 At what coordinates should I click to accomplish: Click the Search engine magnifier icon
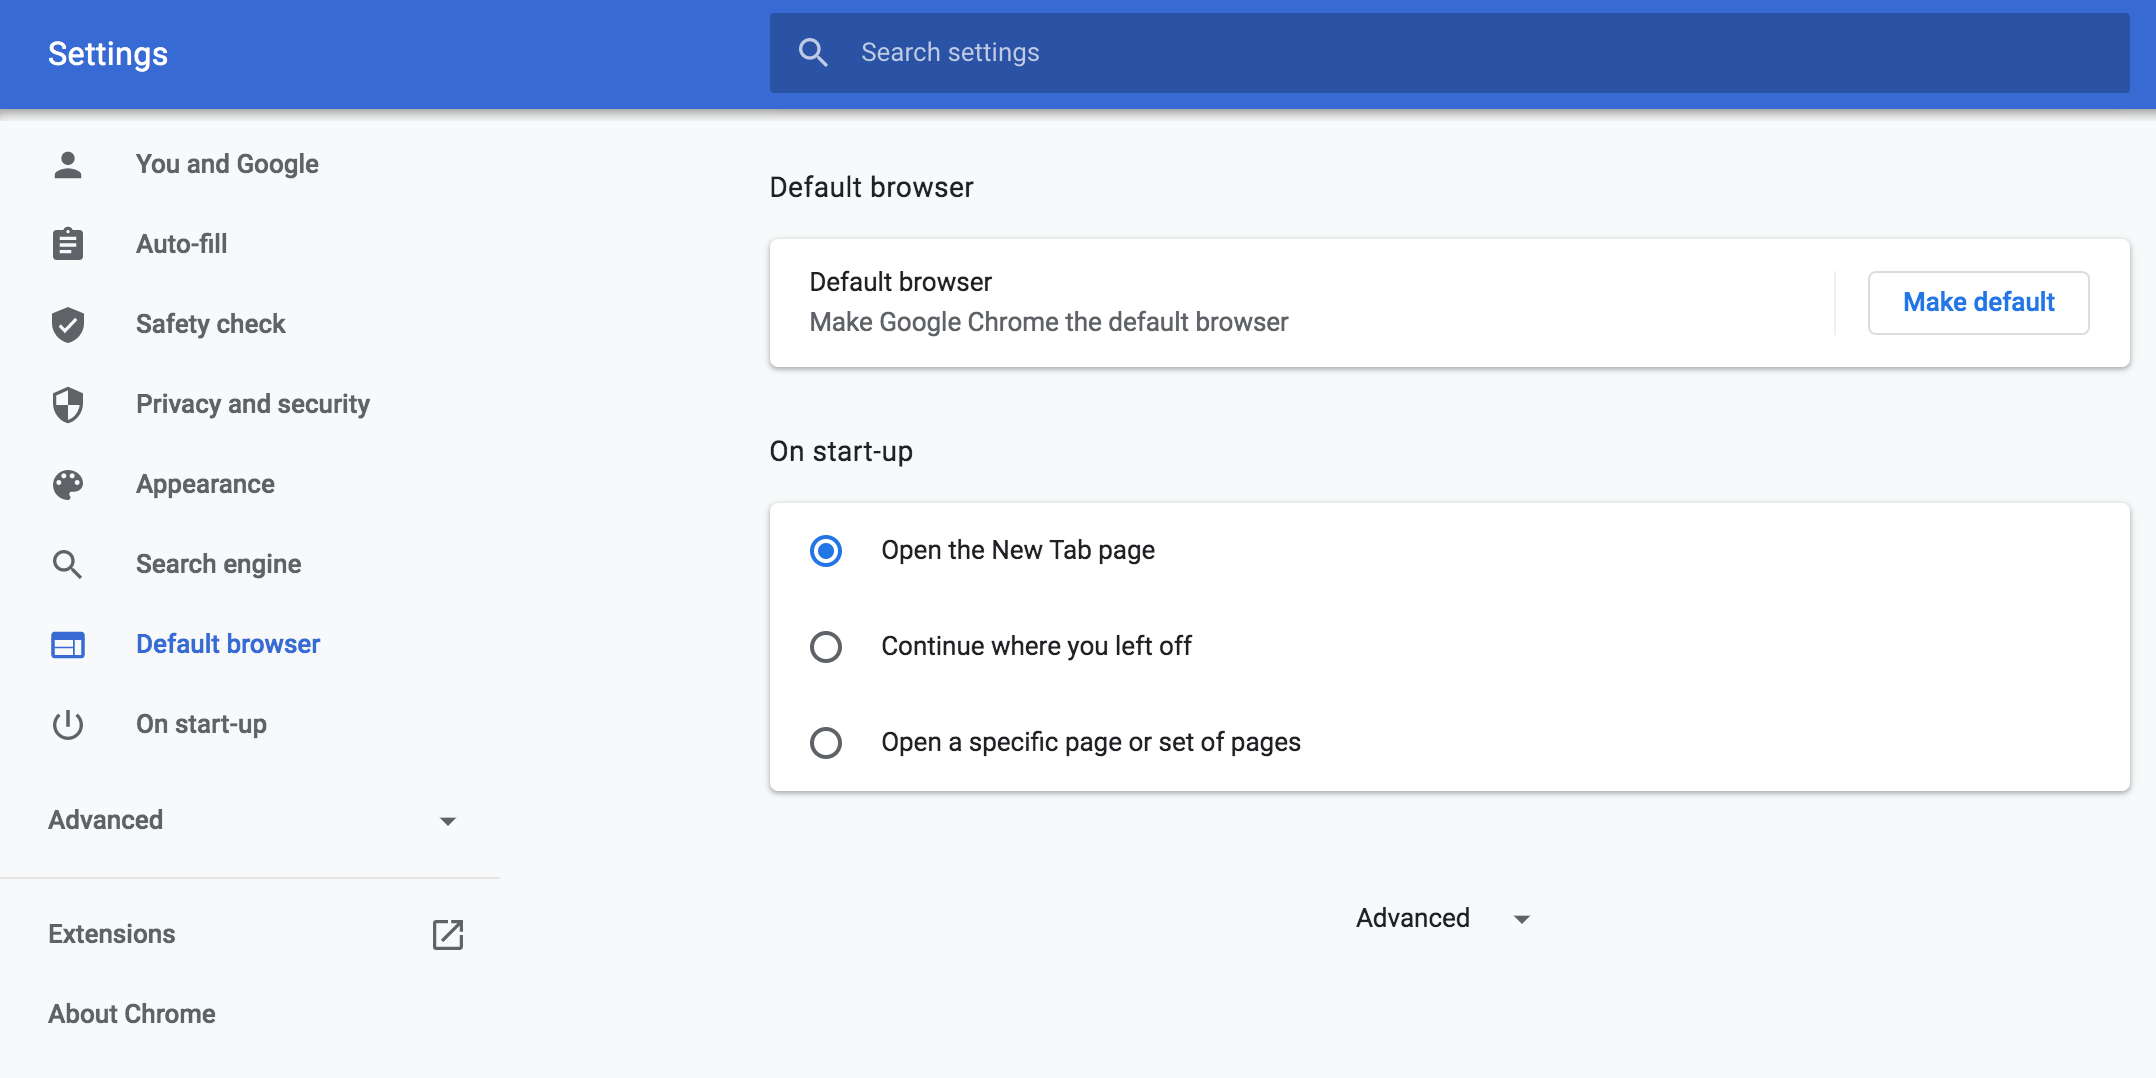(67, 564)
